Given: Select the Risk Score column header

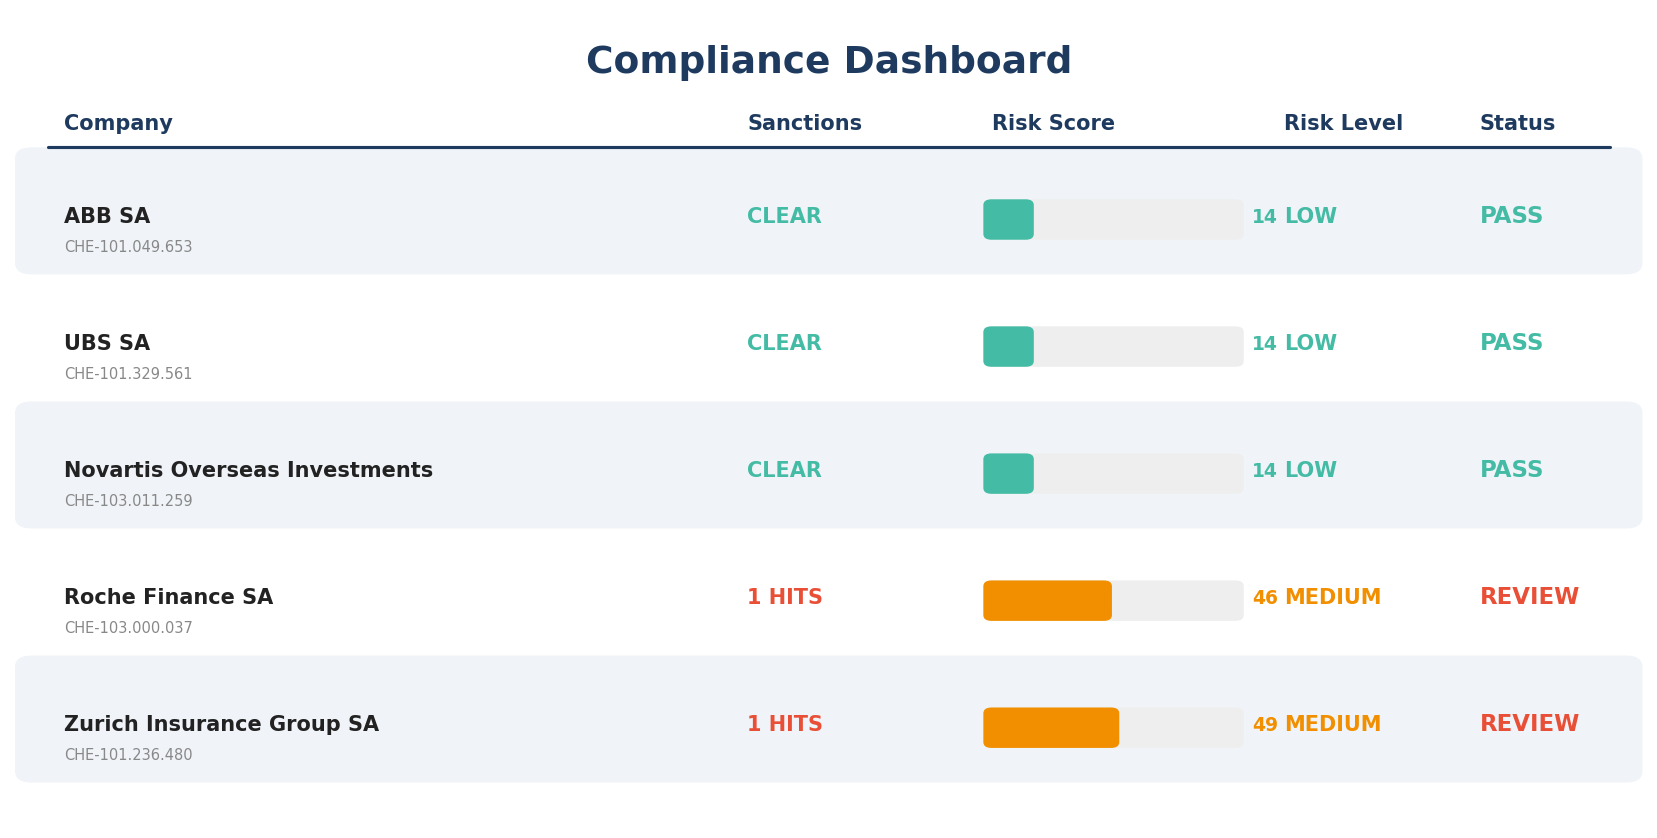Looking at the screenshot, I should click(1053, 124).
